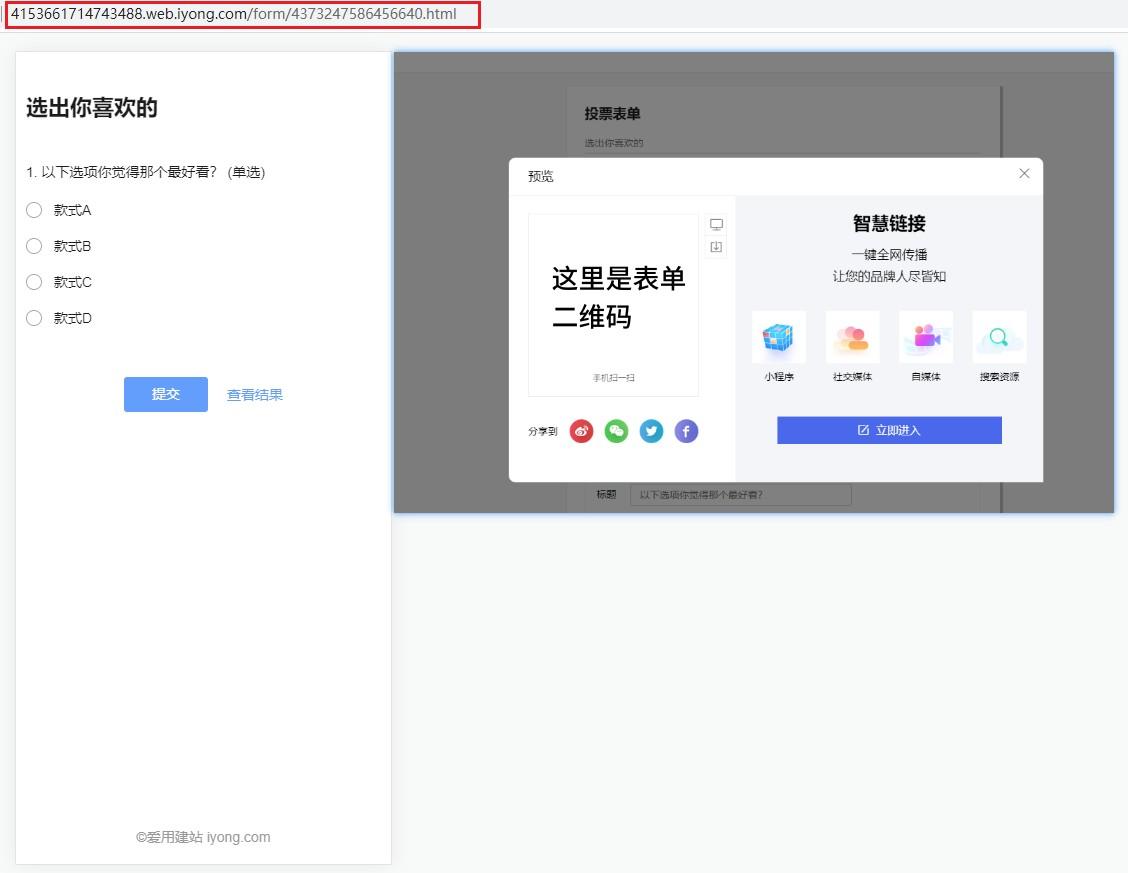Click the 让您的品牌人尽皆知 text
Viewport: 1128px width, 873px height.
[889, 276]
